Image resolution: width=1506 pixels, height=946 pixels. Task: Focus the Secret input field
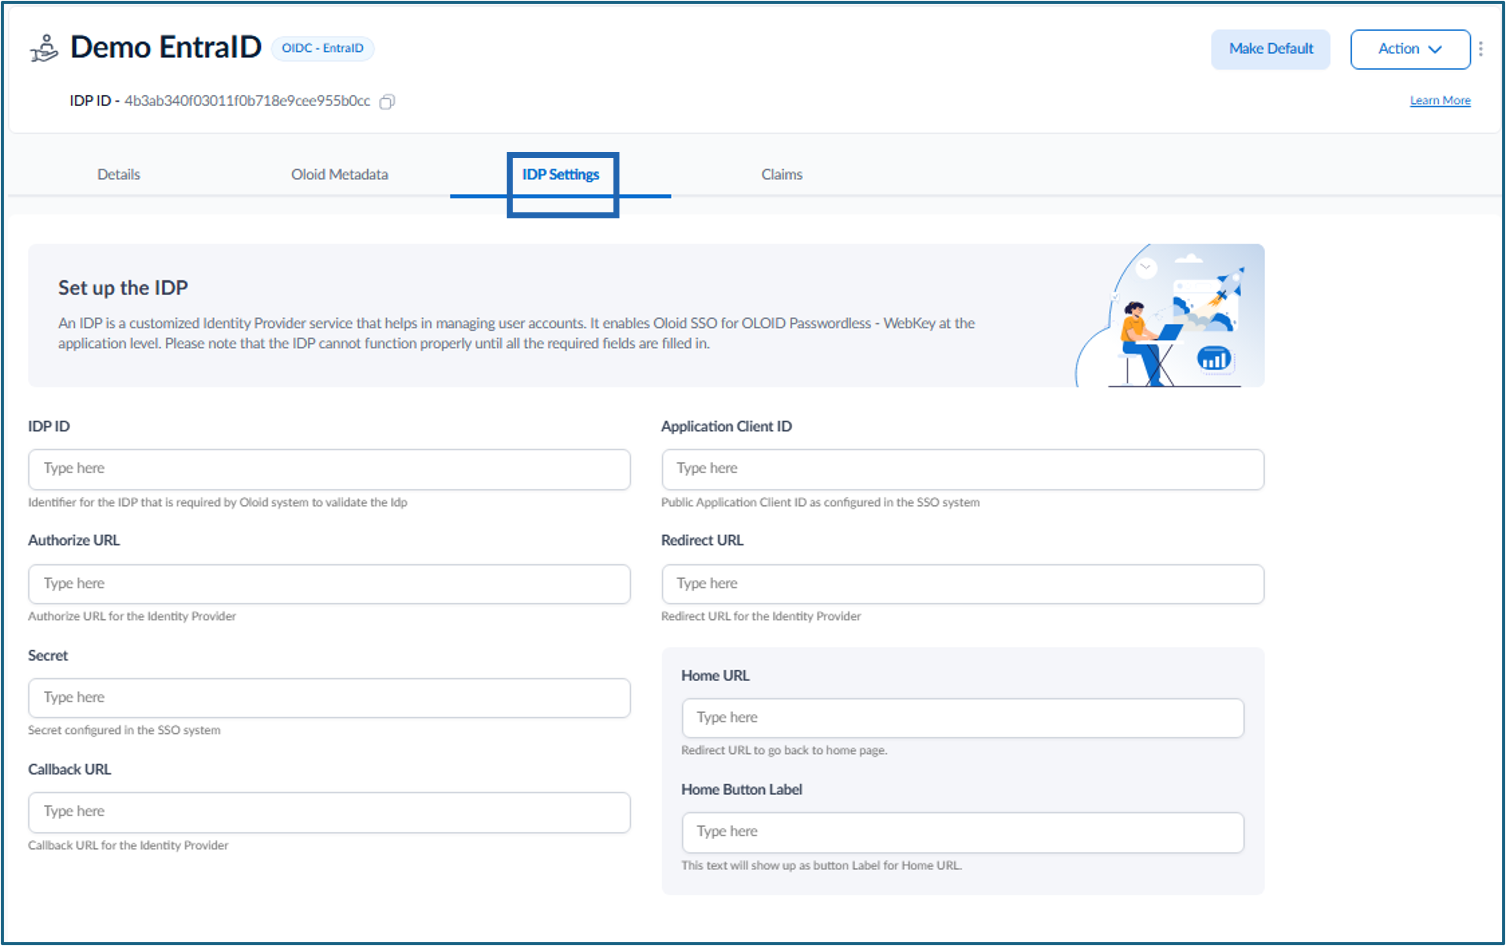329,698
